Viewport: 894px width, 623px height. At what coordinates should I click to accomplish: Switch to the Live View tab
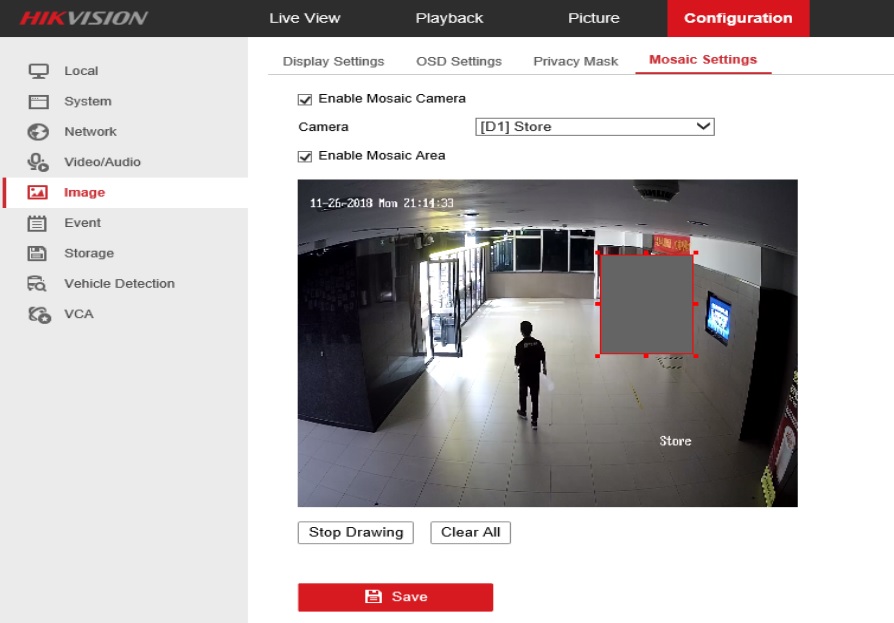(x=304, y=18)
